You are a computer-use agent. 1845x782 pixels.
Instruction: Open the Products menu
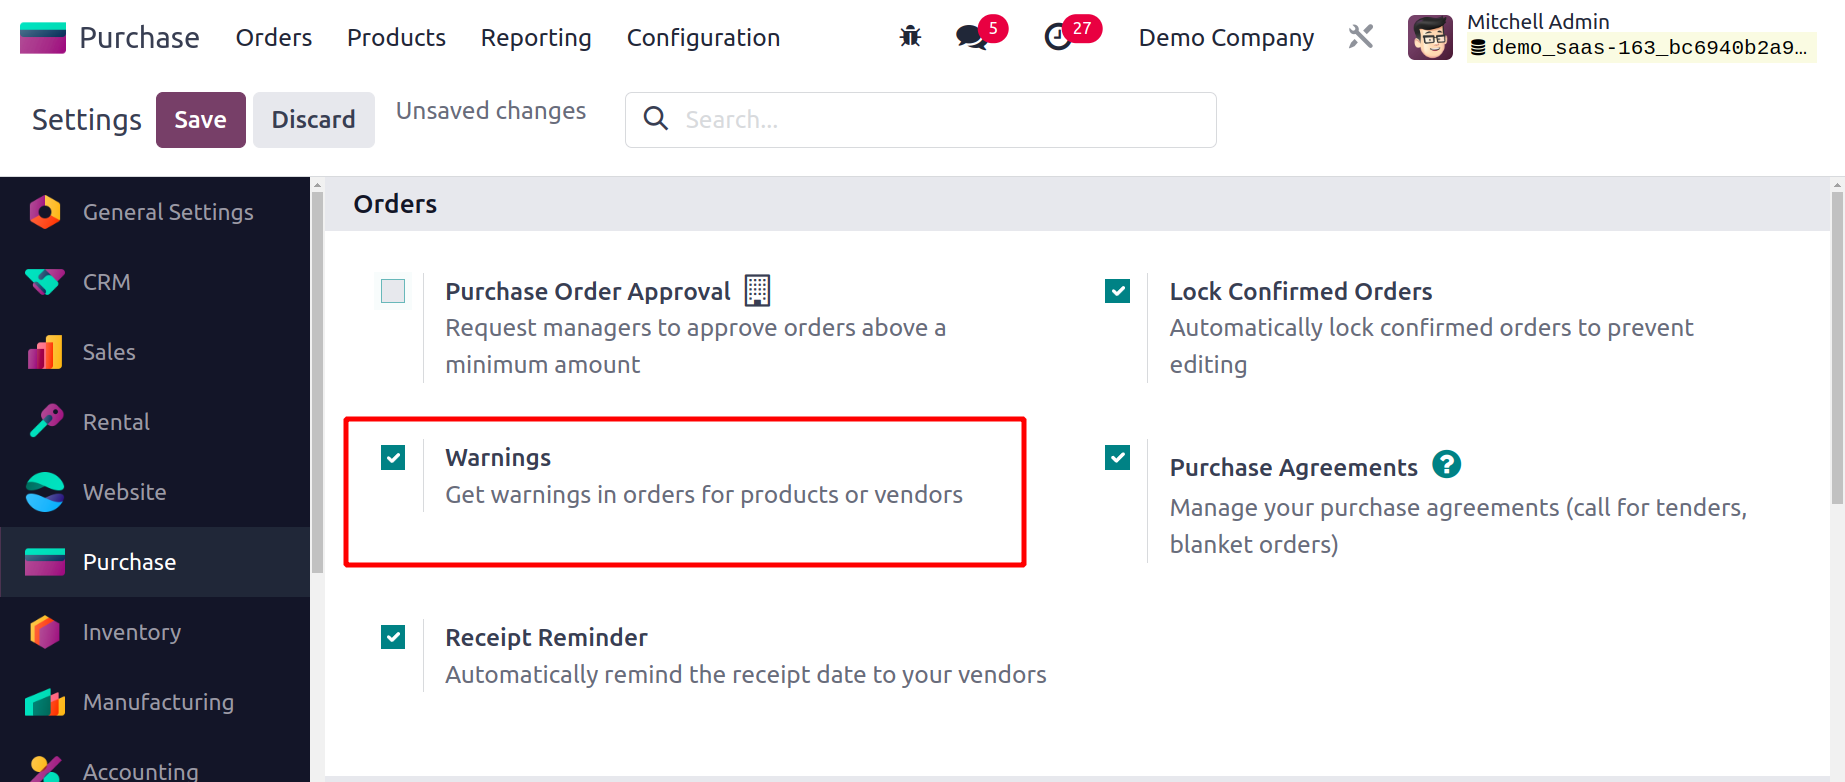coord(396,38)
